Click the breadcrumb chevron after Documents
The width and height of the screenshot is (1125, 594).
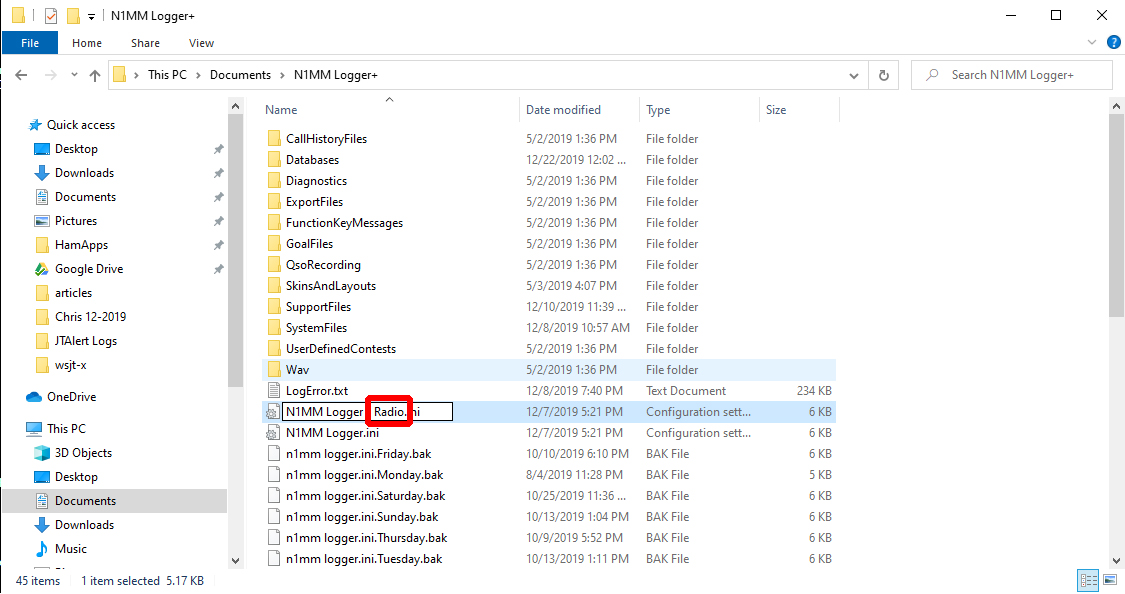pyautogui.click(x=283, y=75)
